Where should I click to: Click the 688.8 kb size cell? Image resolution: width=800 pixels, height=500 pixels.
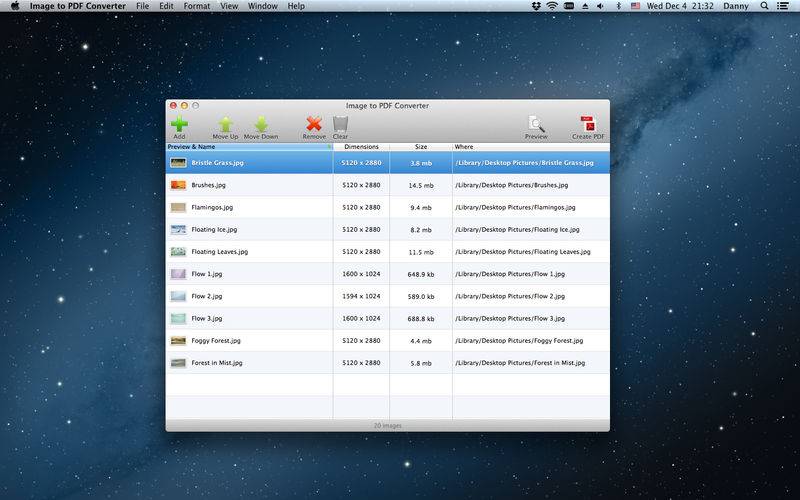(x=421, y=318)
